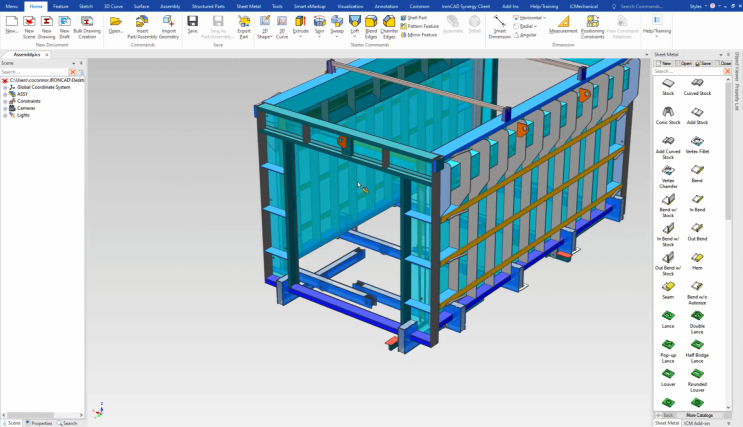Pick the Louver catalog item
743x427 pixels.
point(668,378)
